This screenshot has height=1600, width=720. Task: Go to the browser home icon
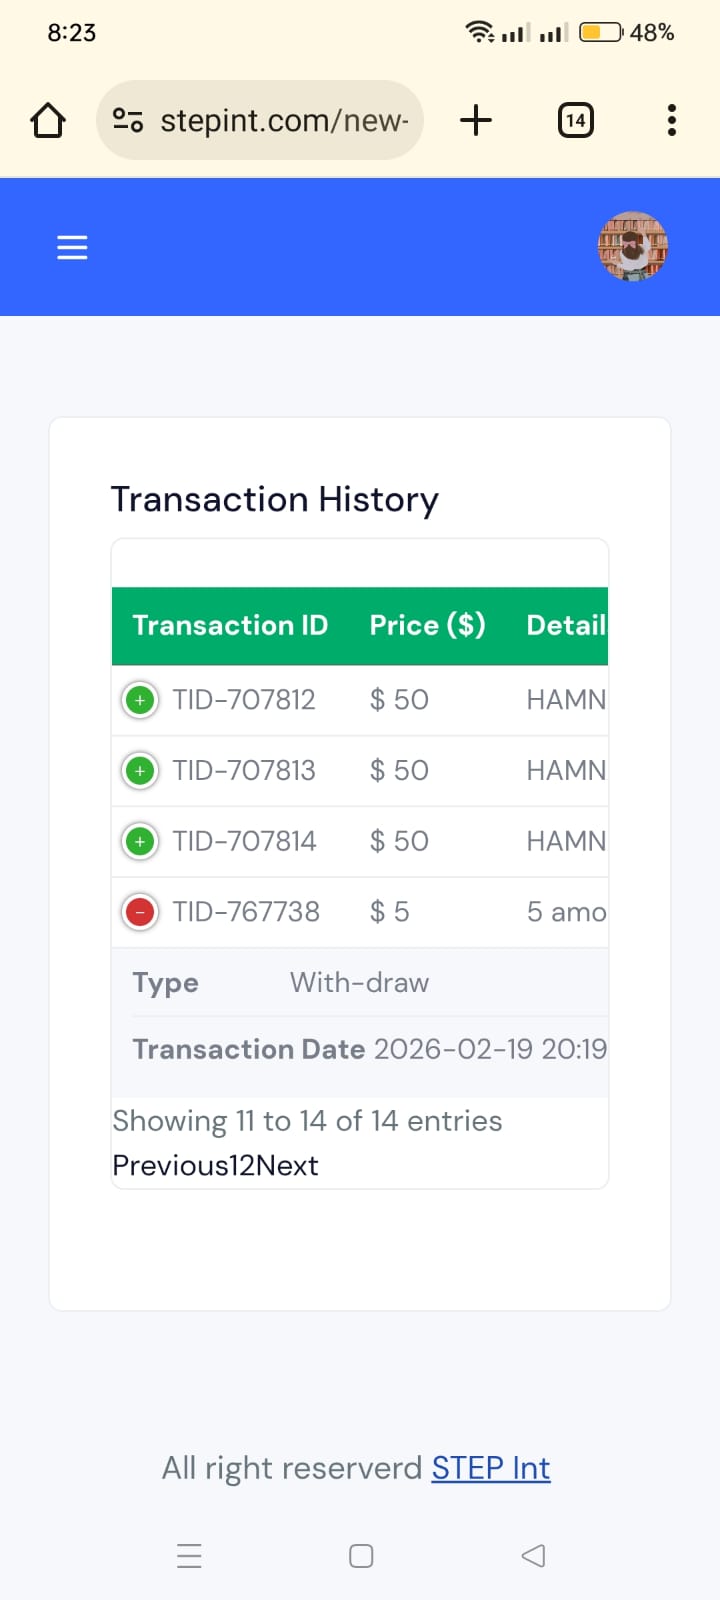pyautogui.click(x=48, y=121)
